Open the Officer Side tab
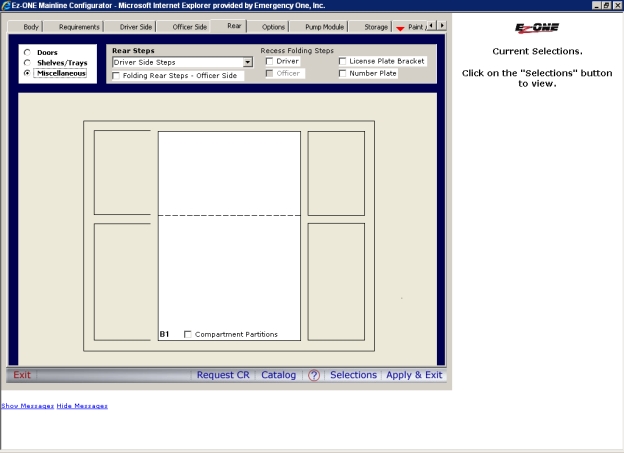Viewport: 624px width, 453px height. point(189,27)
